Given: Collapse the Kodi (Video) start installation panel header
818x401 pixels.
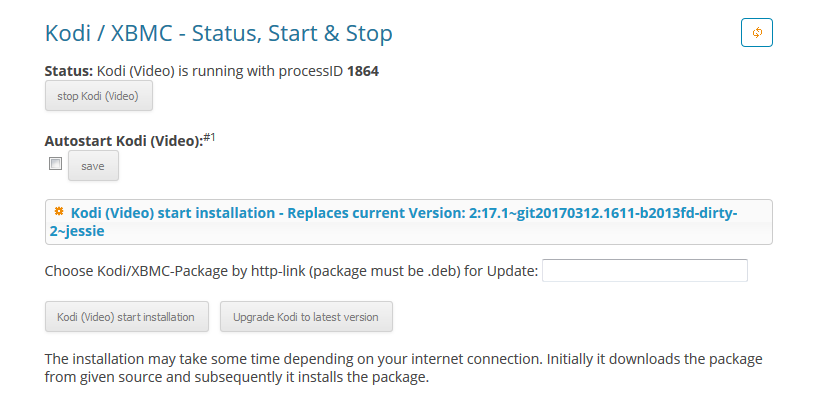Looking at the screenshot, I should click(408, 222).
